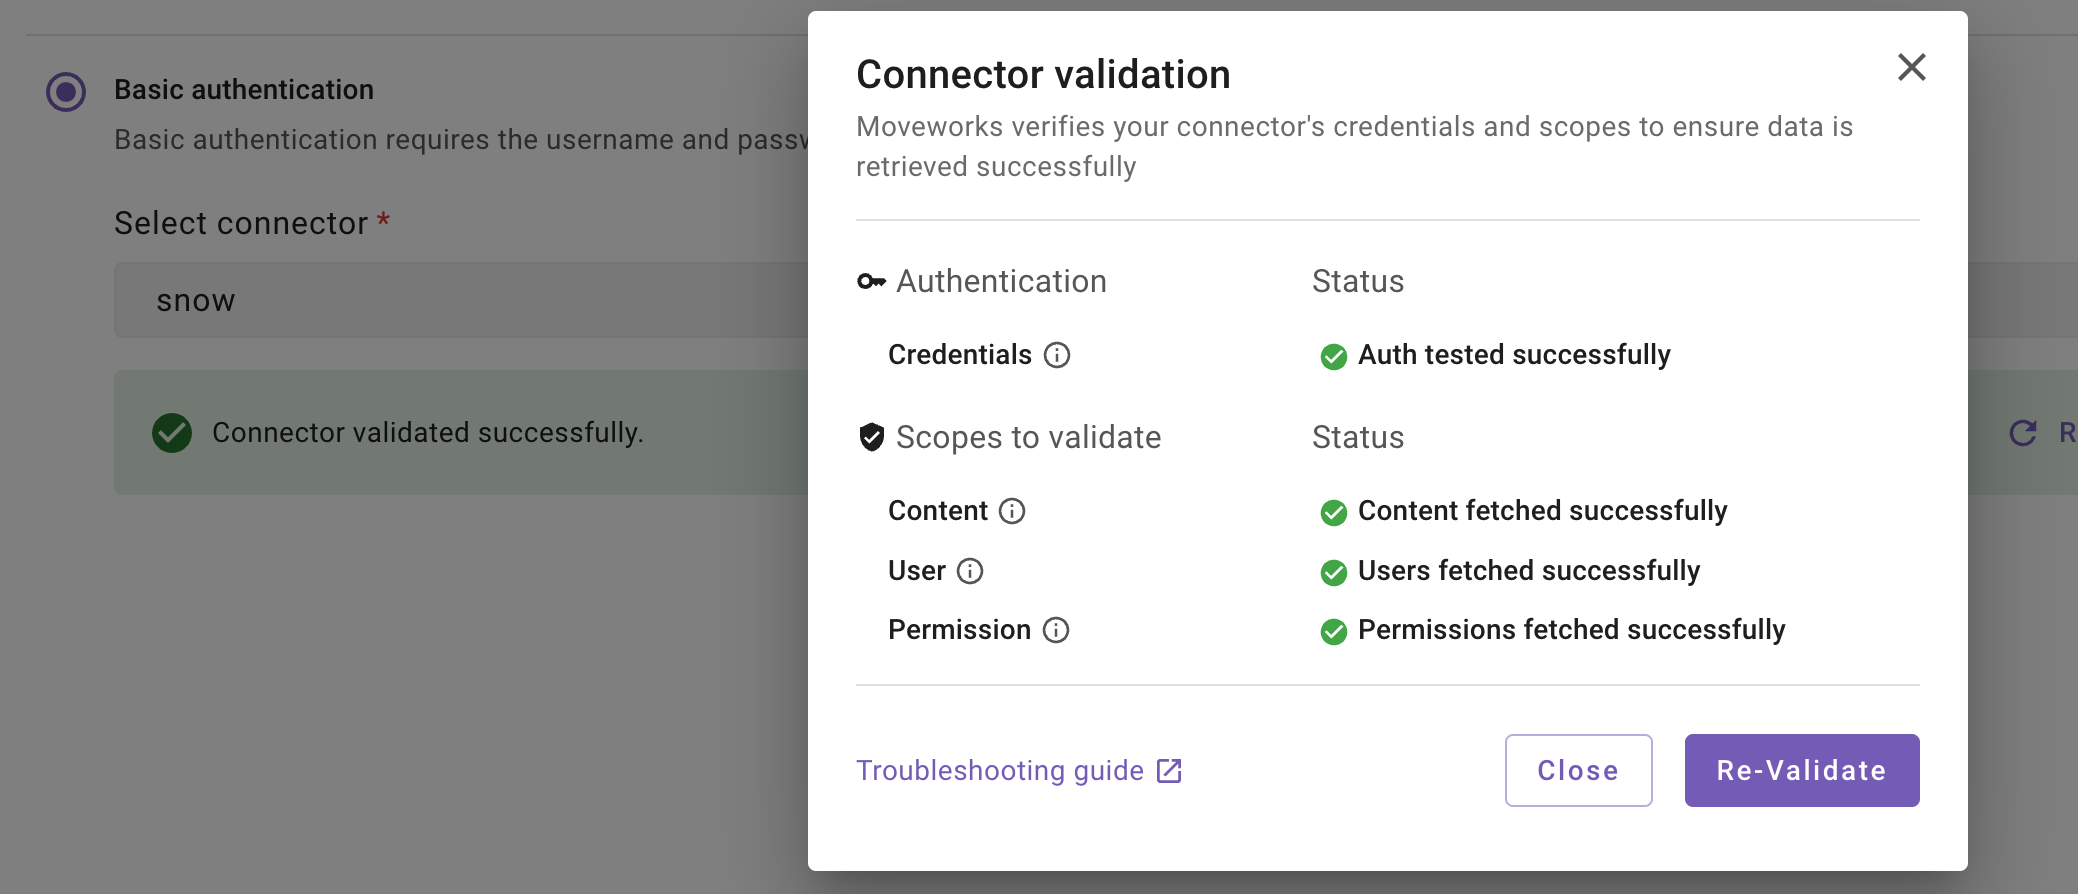Click the Connector validated successfully check icon
Image resolution: width=2078 pixels, height=894 pixels.
[172, 433]
